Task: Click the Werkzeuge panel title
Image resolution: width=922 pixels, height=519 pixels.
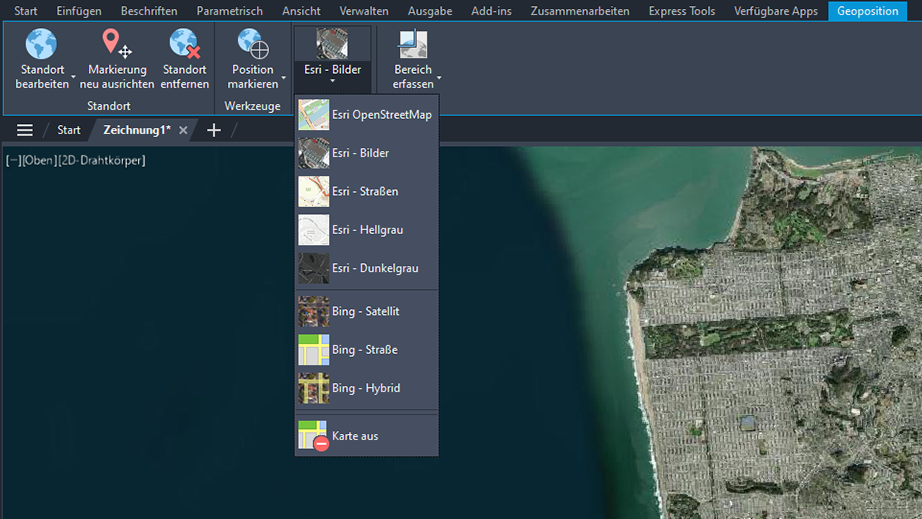Action: pyautogui.click(x=252, y=106)
